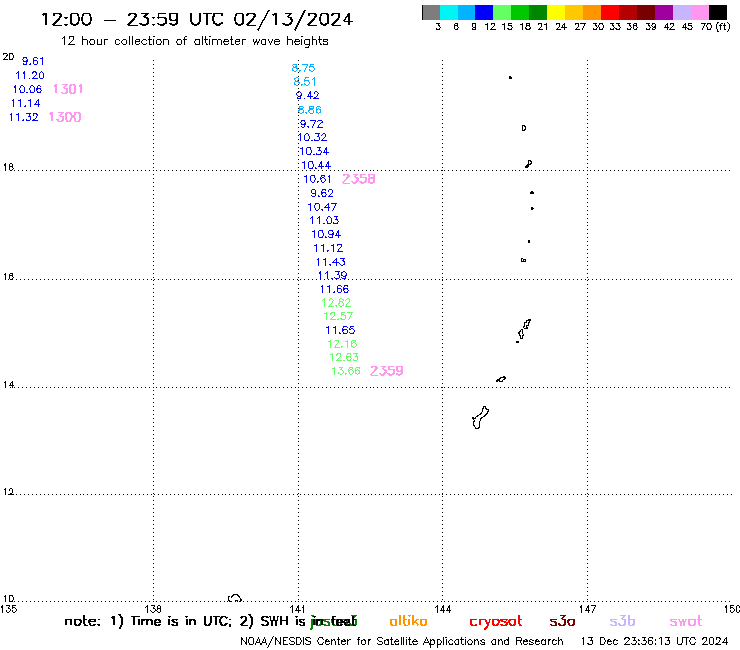Screen dimensions: 740x650
Task: Click the 'altika' satellite legend label
Action: (x=408, y=621)
